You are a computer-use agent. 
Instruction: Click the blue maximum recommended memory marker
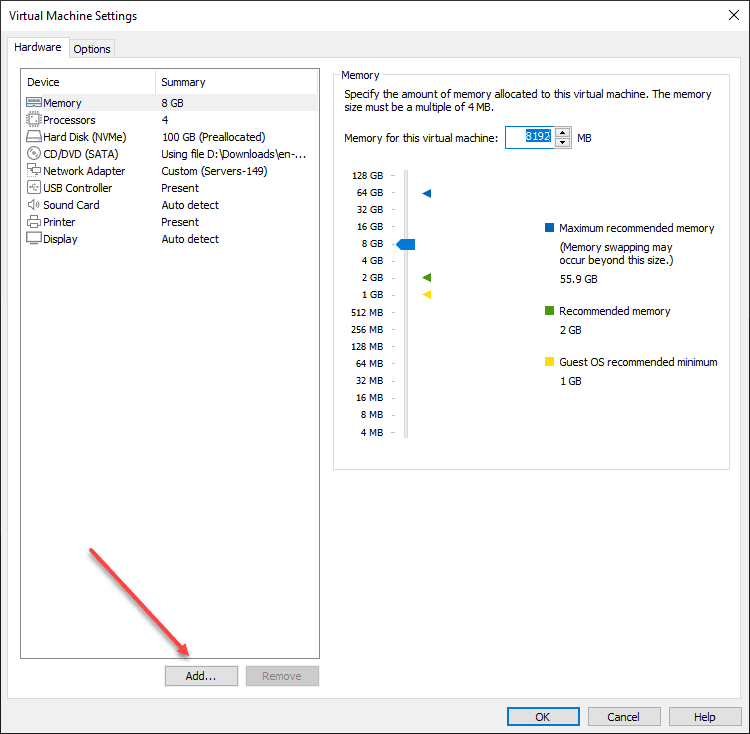[x=427, y=193]
